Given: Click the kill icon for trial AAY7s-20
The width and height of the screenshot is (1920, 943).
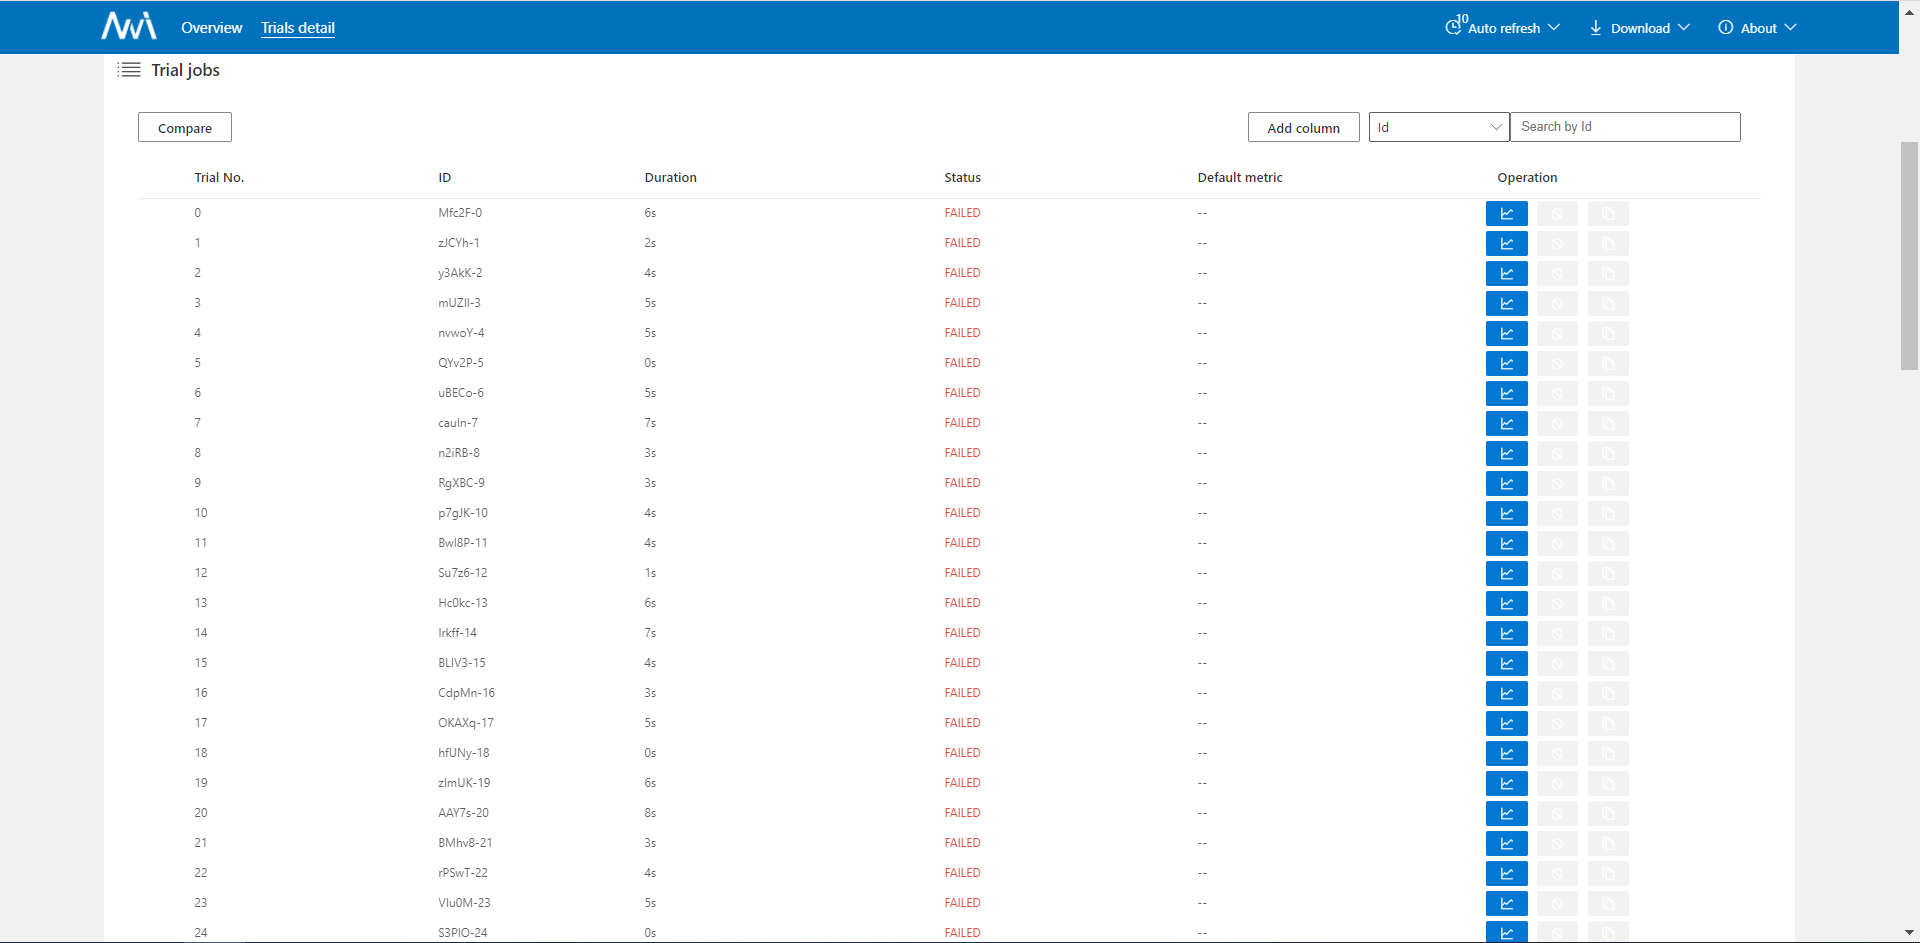Looking at the screenshot, I should [1557, 813].
